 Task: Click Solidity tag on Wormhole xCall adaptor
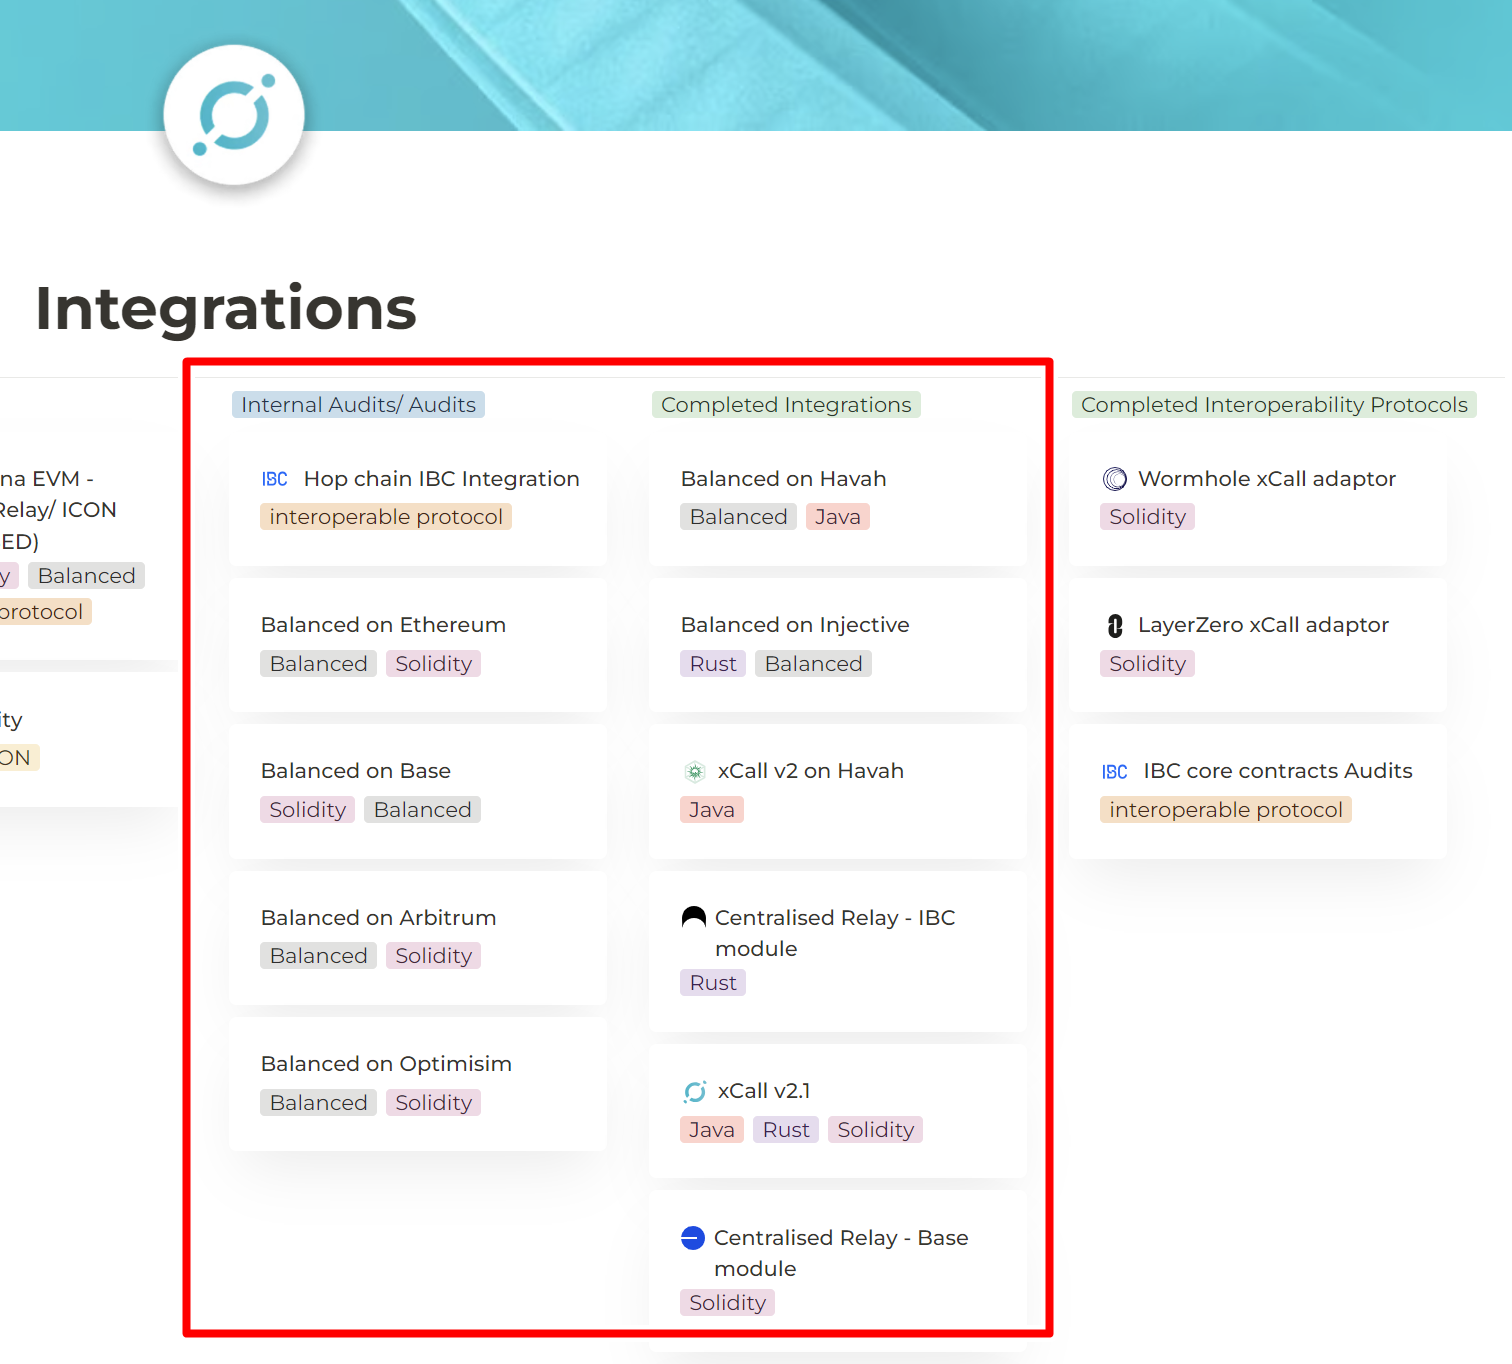click(1147, 517)
